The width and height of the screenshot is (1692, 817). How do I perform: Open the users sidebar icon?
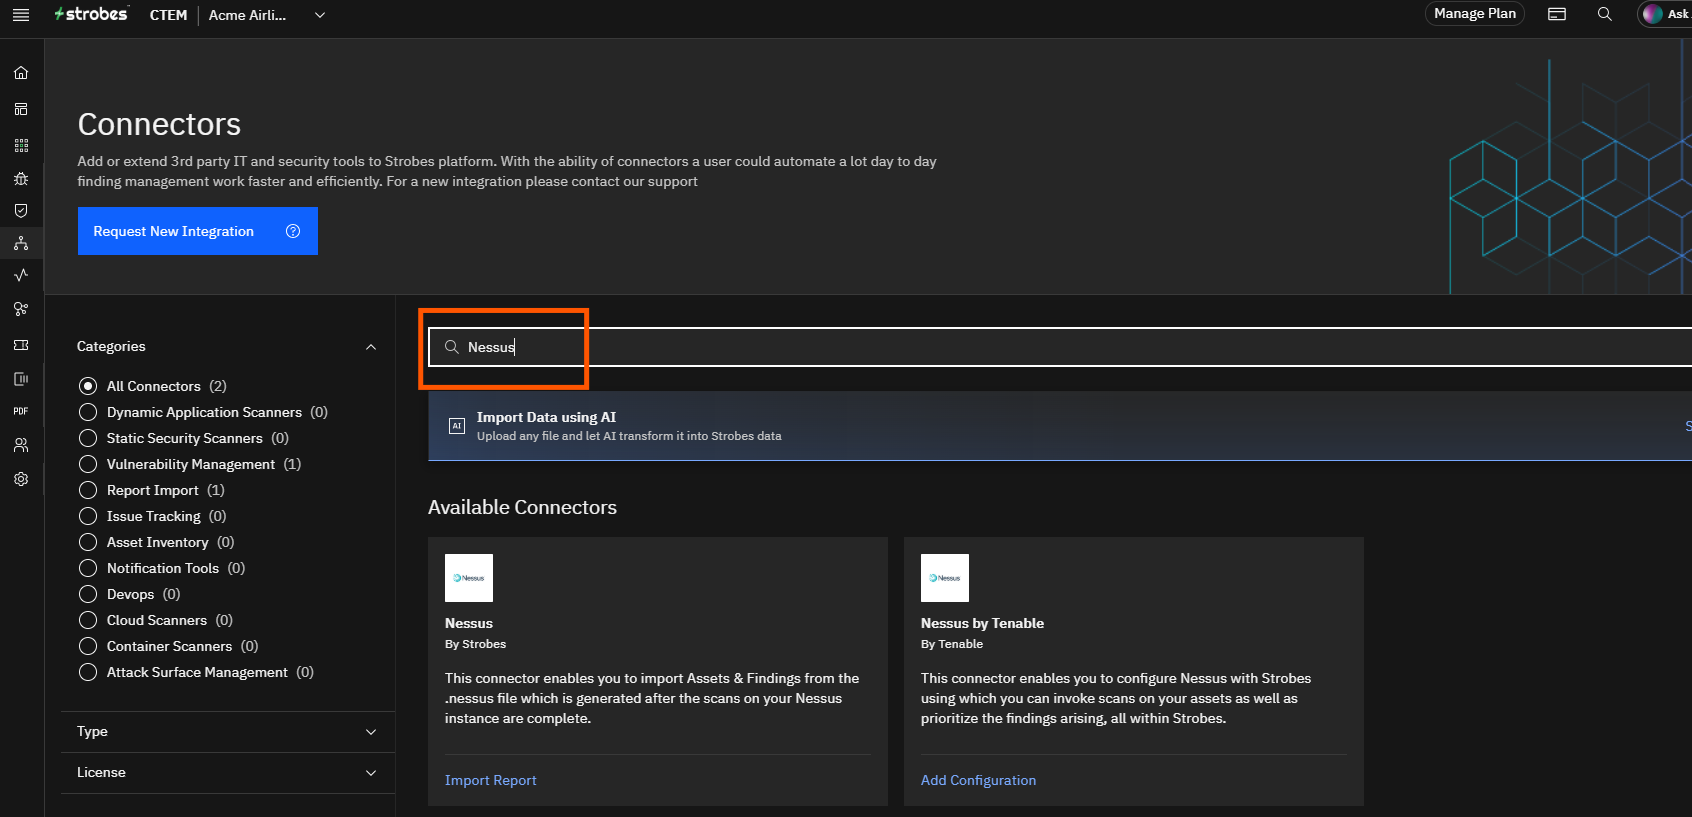[21, 445]
